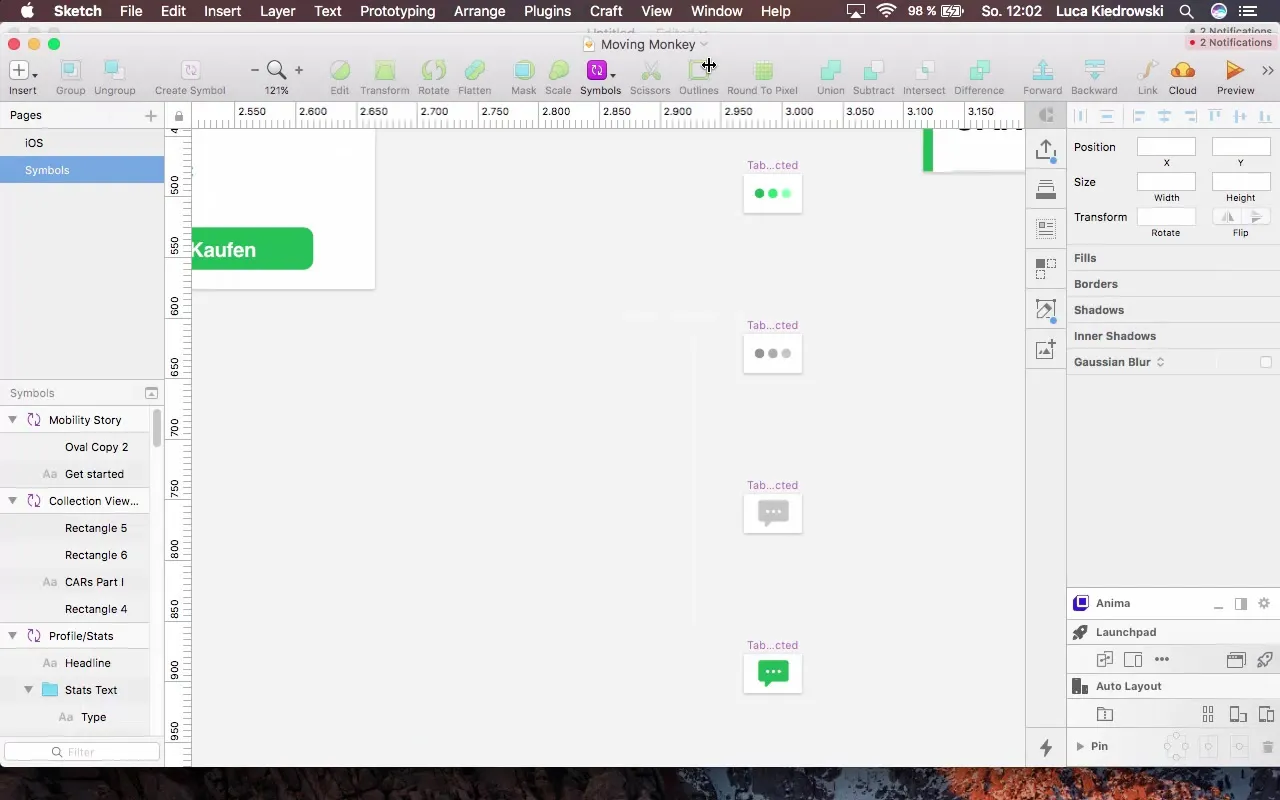Open Anima settings gear
The width and height of the screenshot is (1280, 800).
pyautogui.click(x=1264, y=603)
